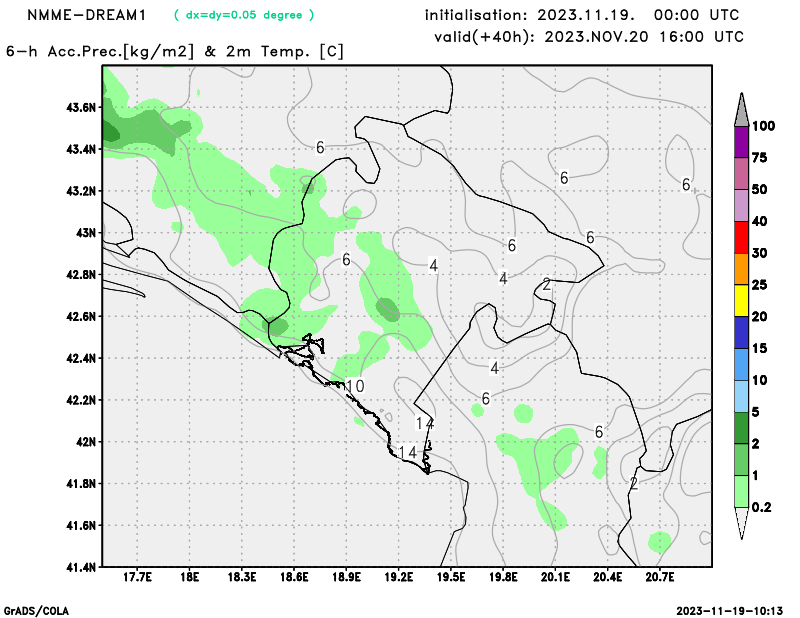The width and height of the screenshot is (800, 618).
Task: Click the dark green 2–5 legend band
Action: (x=741, y=428)
